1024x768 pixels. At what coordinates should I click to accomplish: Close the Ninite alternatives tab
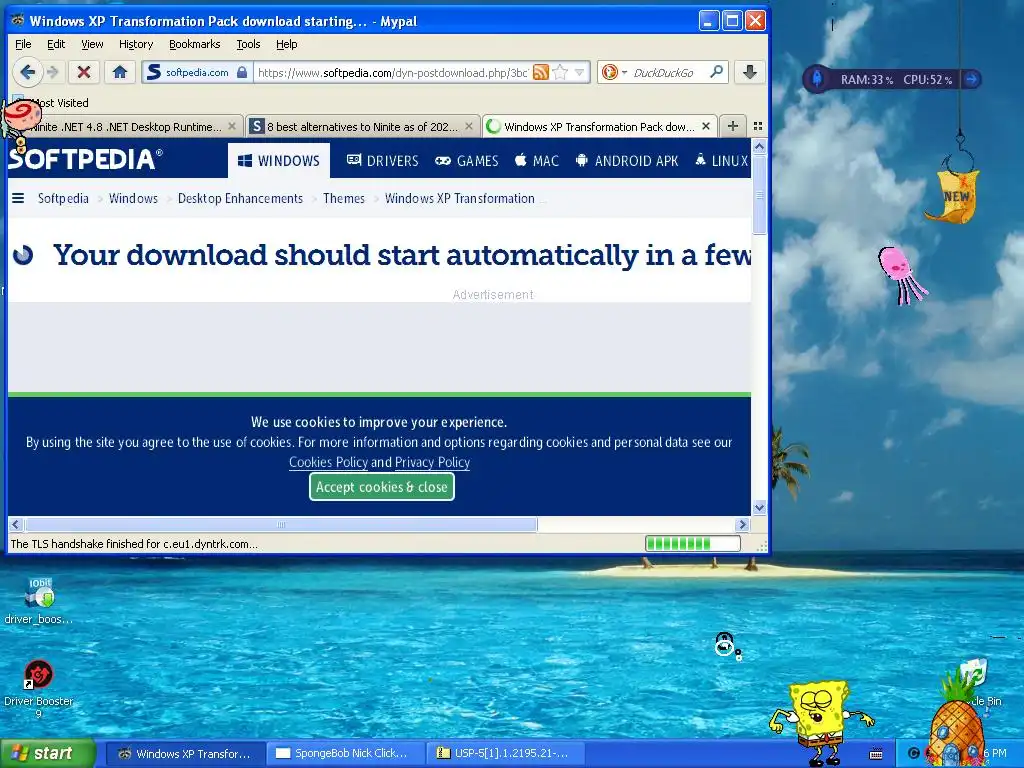[x=469, y=127]
